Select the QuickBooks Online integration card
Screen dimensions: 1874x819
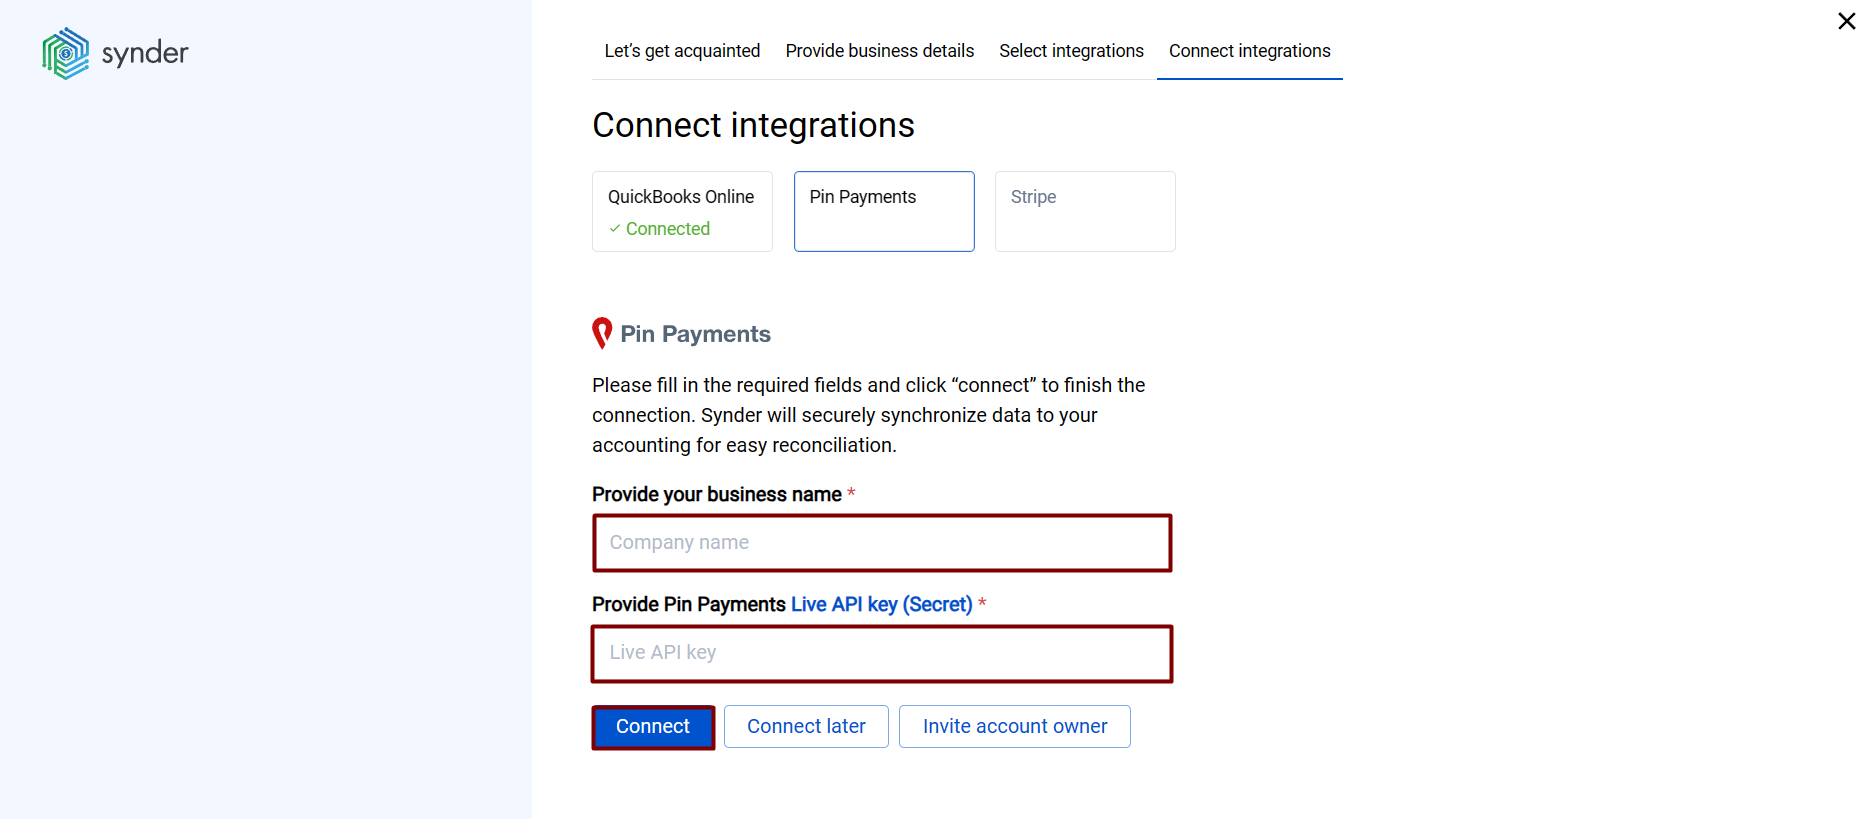682,211
